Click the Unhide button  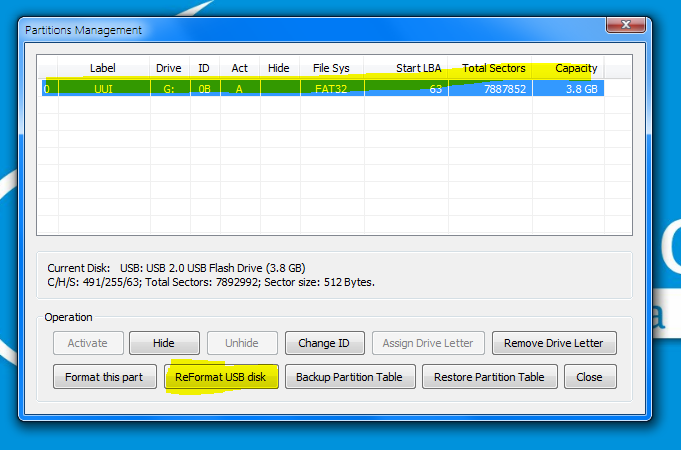(242, 343)
